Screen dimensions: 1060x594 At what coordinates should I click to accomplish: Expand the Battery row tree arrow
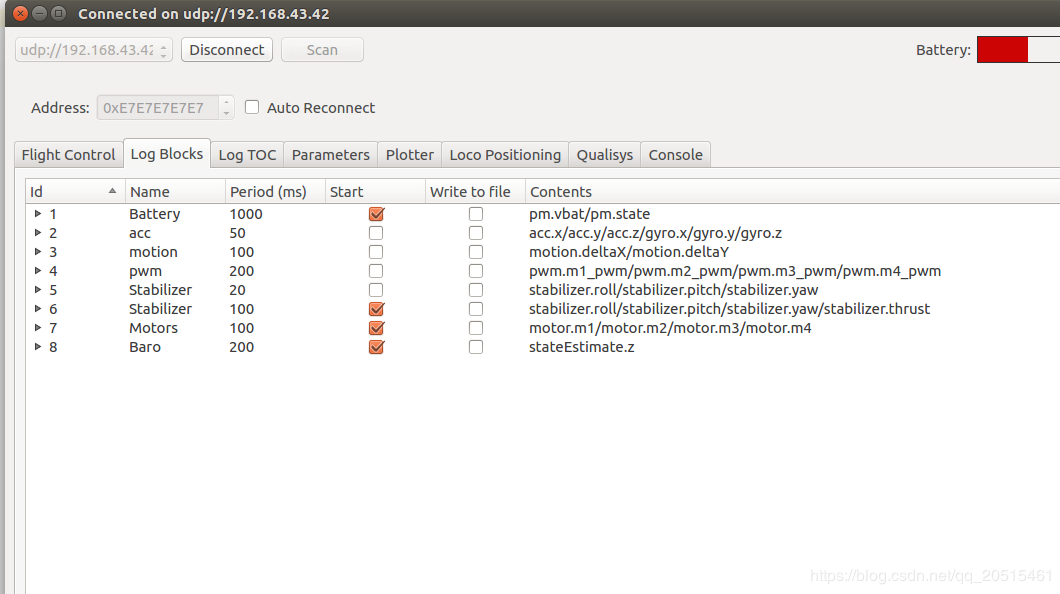[x=38, y=214]
